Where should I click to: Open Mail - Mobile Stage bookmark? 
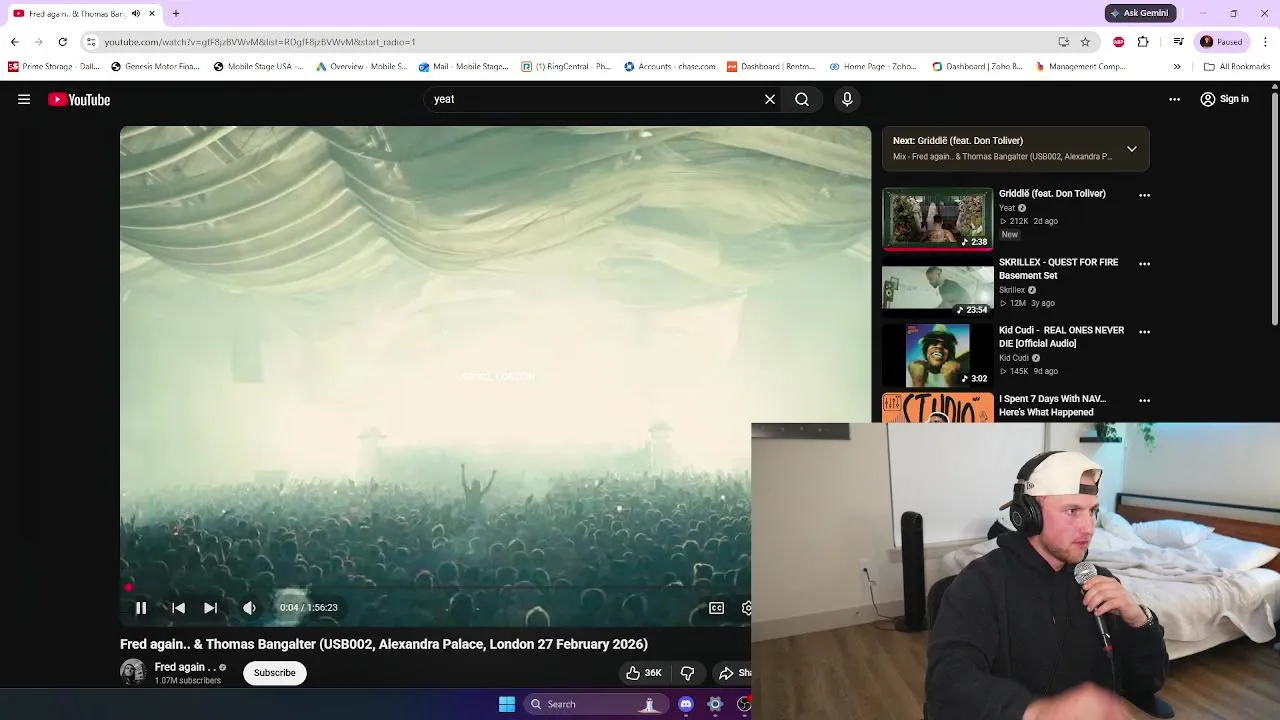pyautogui.click(x=464, y=67)
